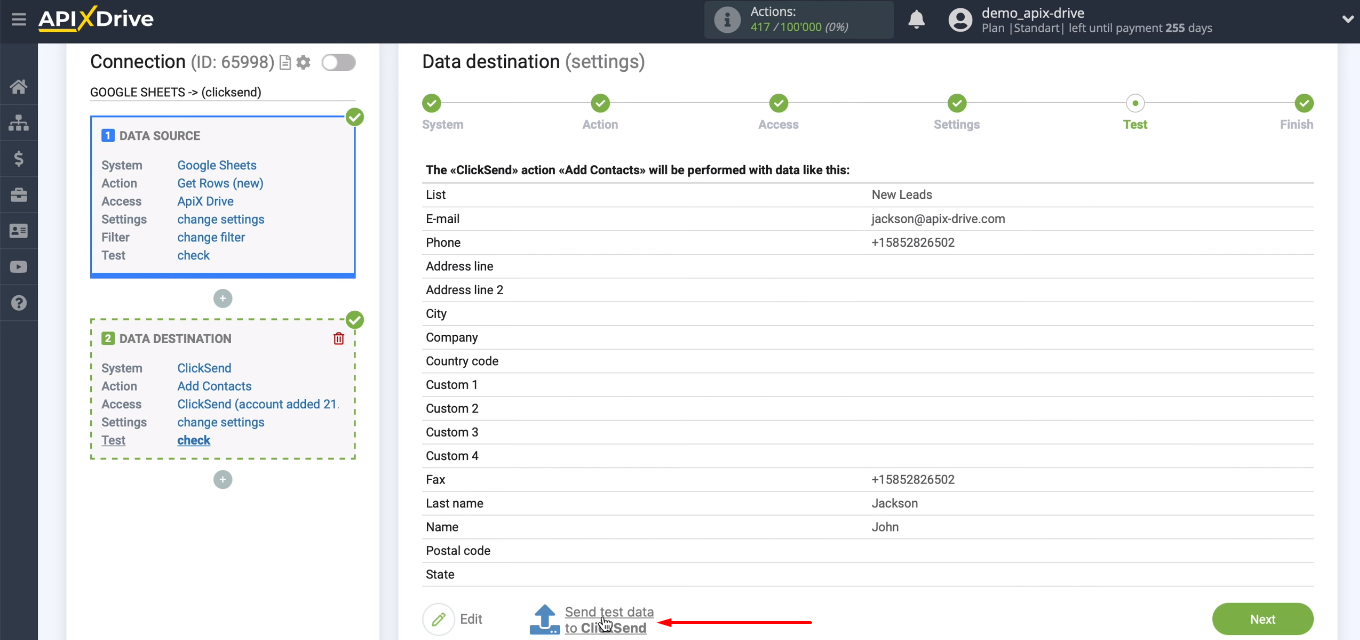Go to the Action step
The image size is (1360, 640).
point(600,103)
